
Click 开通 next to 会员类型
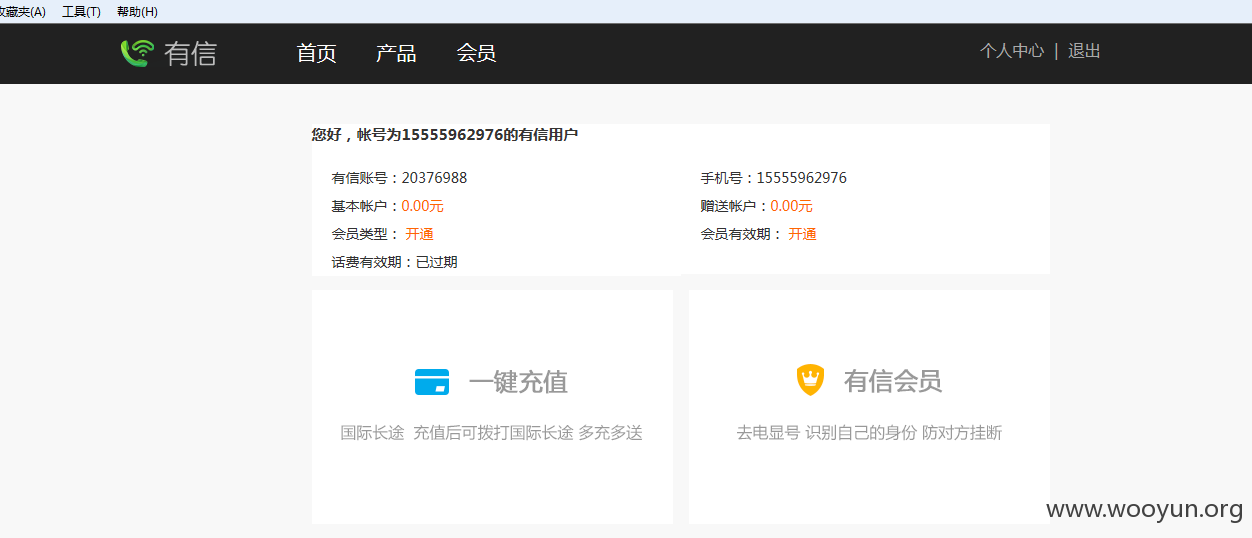[x=420, y=234]
